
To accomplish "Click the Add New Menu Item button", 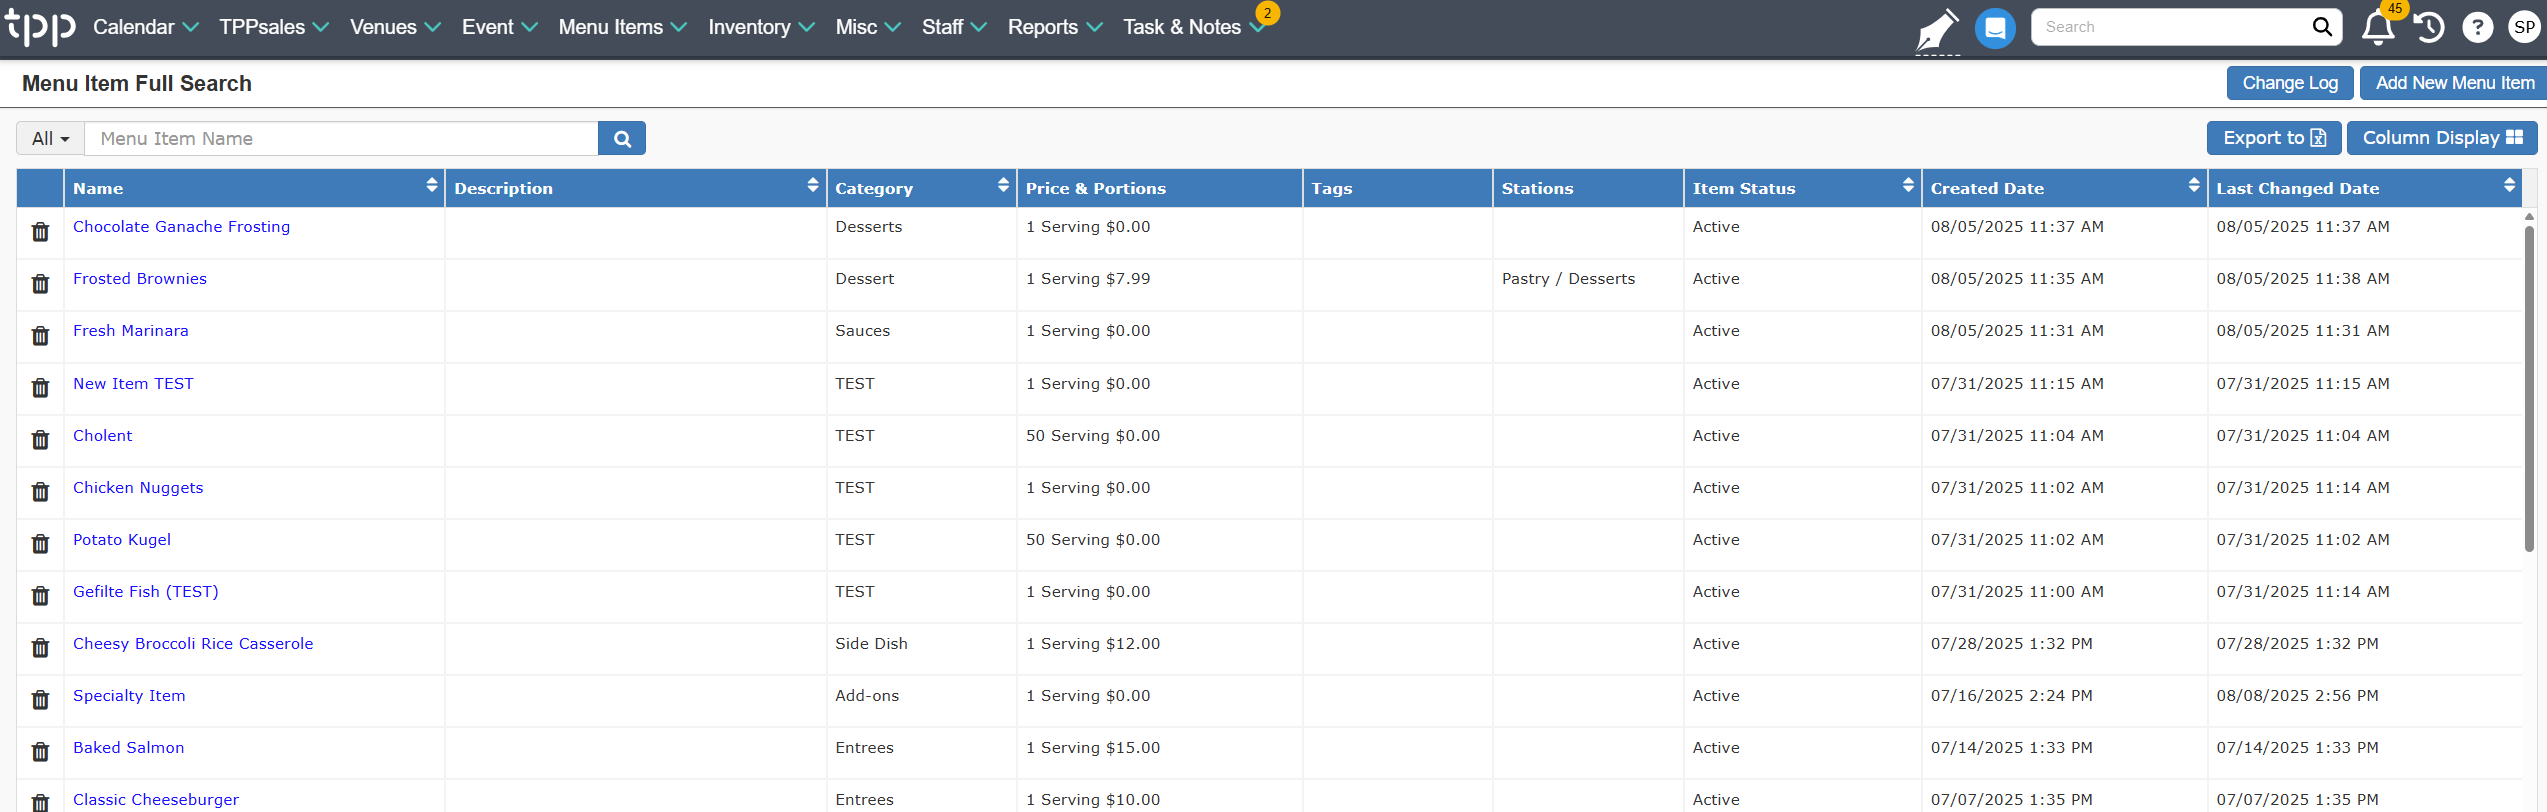I will tap(2454, 83).
